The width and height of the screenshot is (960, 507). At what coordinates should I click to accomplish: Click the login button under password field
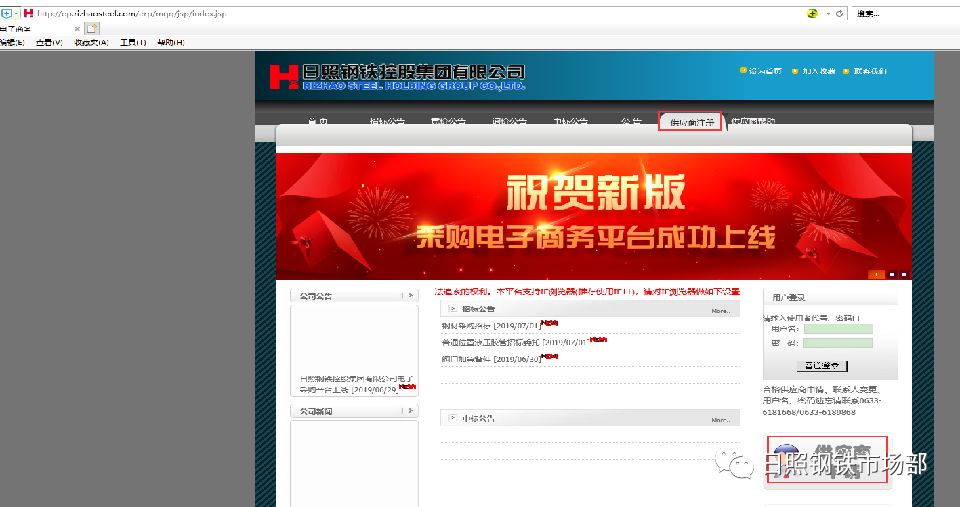tap(822, 366)
